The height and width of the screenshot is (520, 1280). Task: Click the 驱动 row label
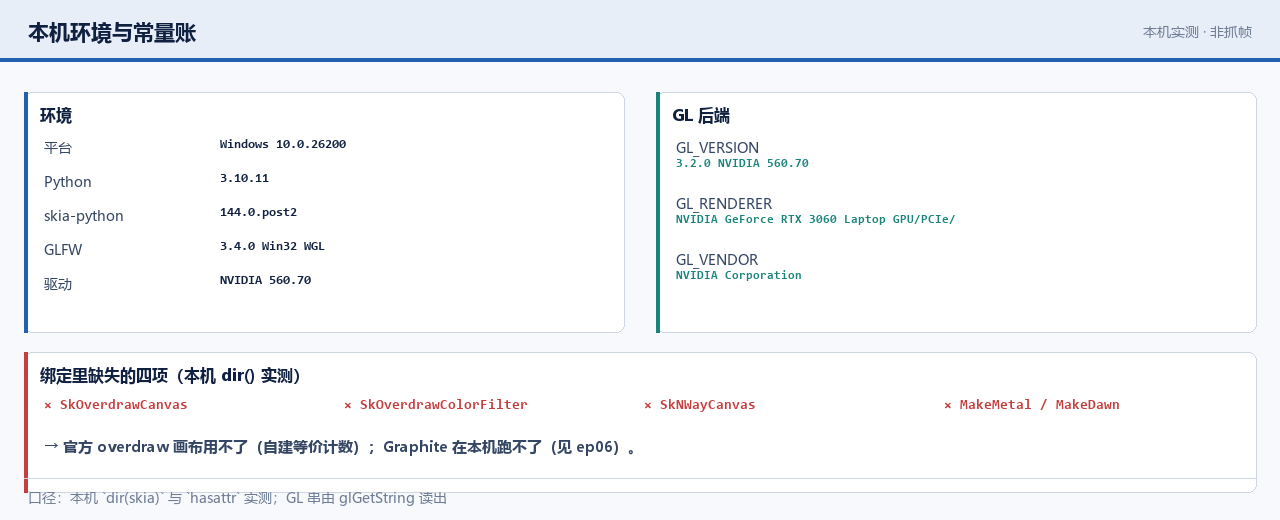[x=58, y=284]
